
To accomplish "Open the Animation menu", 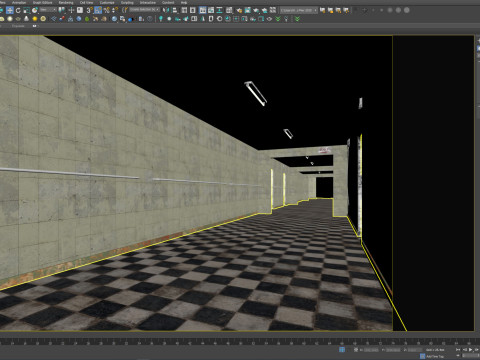I will point(19,3).
